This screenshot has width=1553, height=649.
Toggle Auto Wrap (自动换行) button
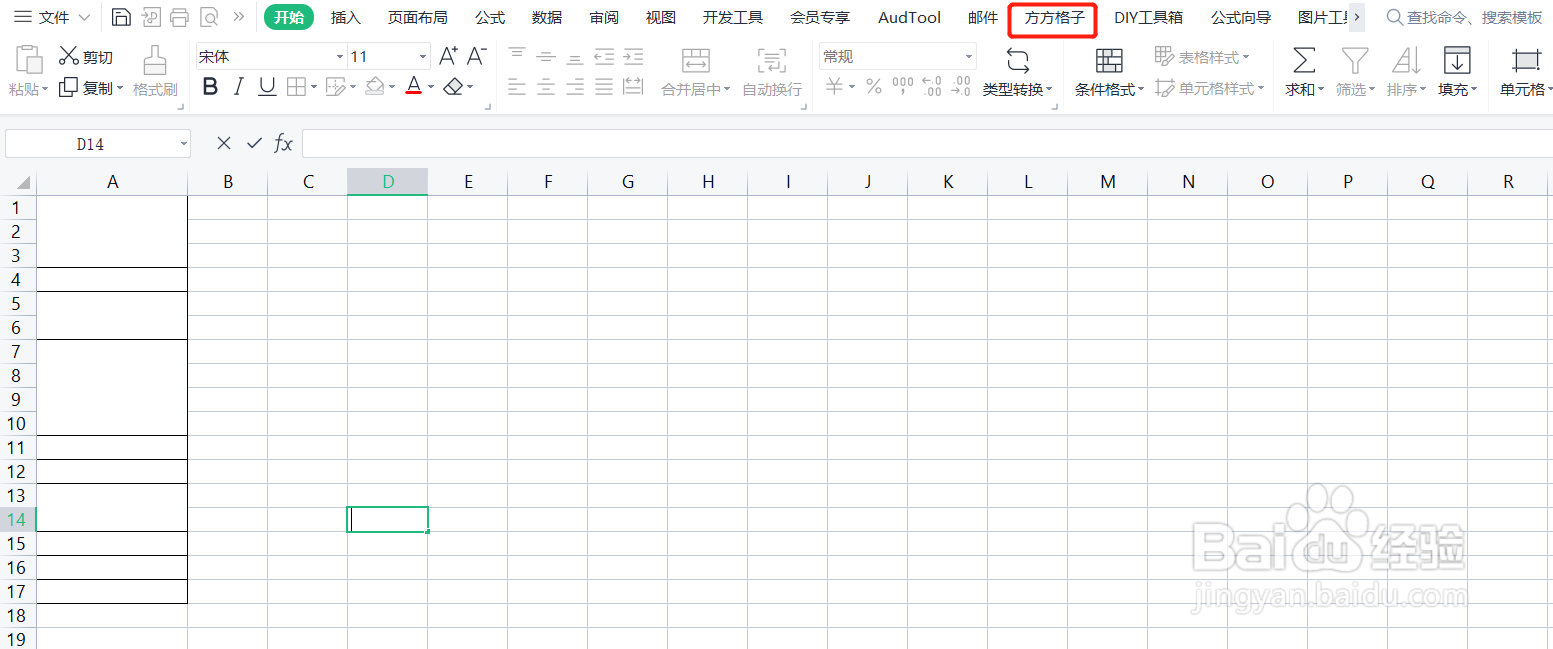pyautogui.click(x=772, y=71)
